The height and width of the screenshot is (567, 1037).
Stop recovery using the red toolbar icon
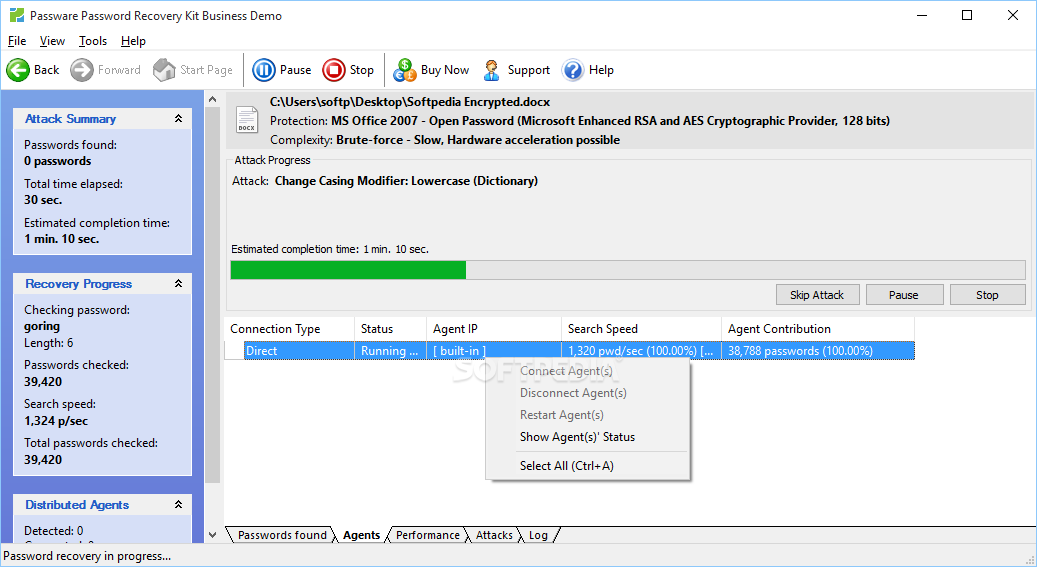(334, 70)
